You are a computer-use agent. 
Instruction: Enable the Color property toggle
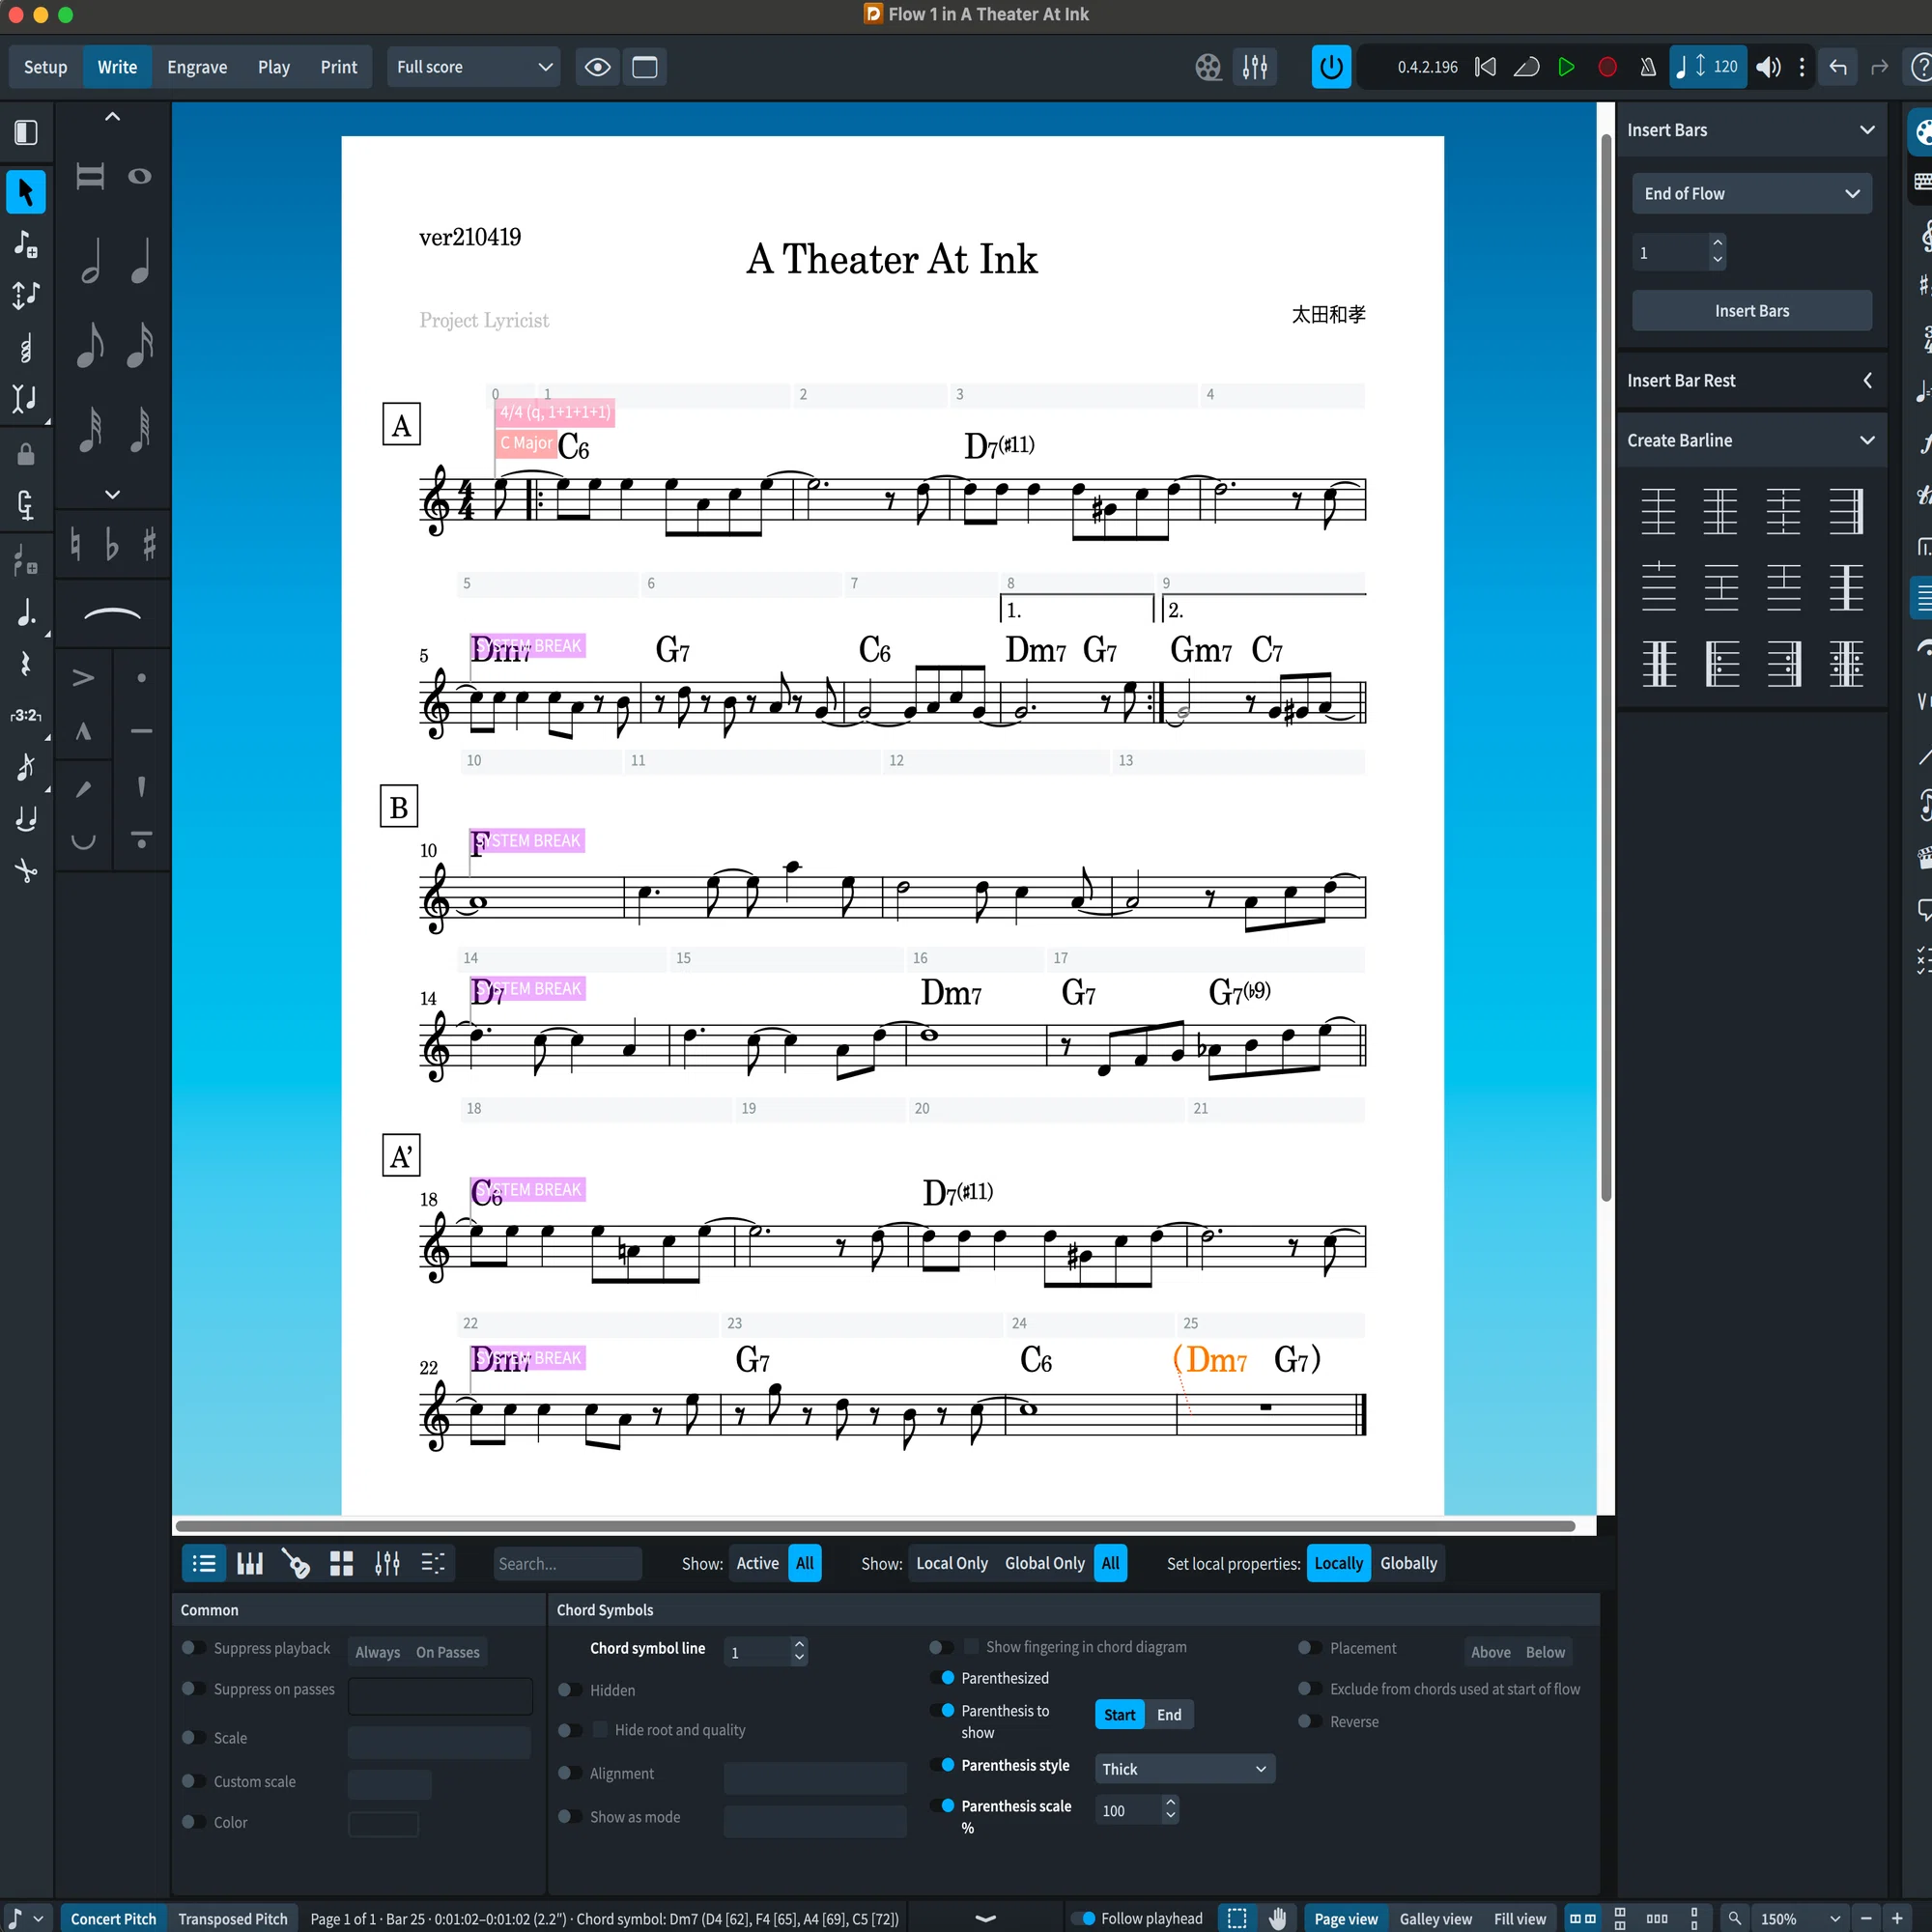[194, 1822]
